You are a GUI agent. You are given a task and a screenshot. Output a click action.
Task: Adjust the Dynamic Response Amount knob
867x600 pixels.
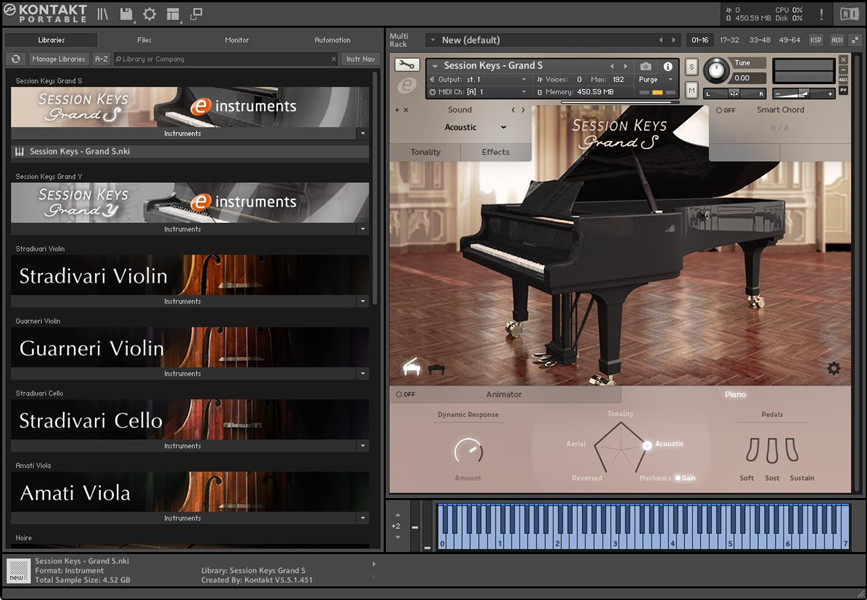point(467,450)
